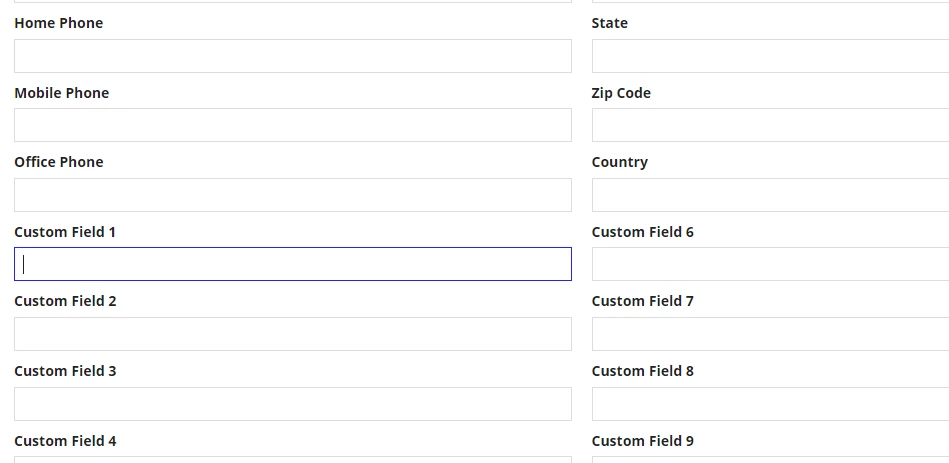This screenshot has height=463, width=949.
Task: Focus the Home Phone input field
Action: (293, 56)
